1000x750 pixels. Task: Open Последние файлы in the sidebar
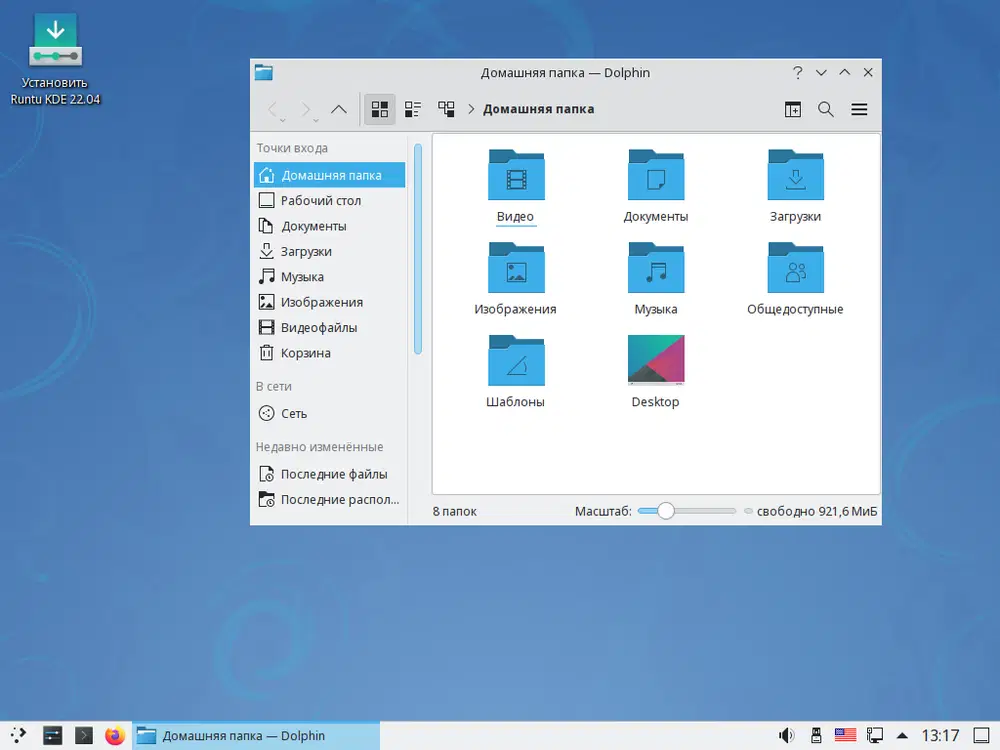click(330, 474)
